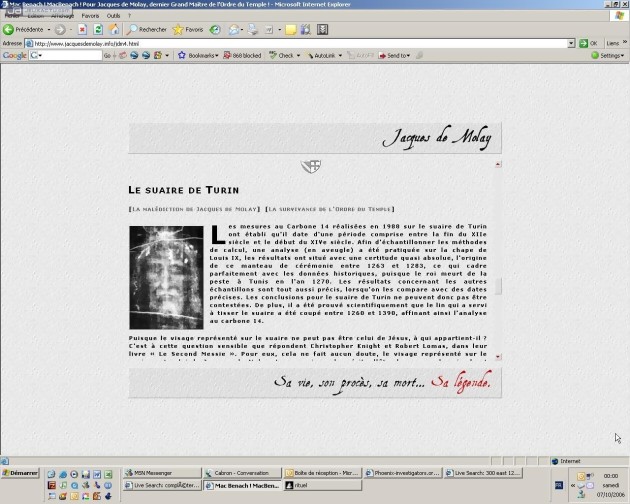
Task: Open the Précédente history dropdown arrow
Action: tap(49, 30)
